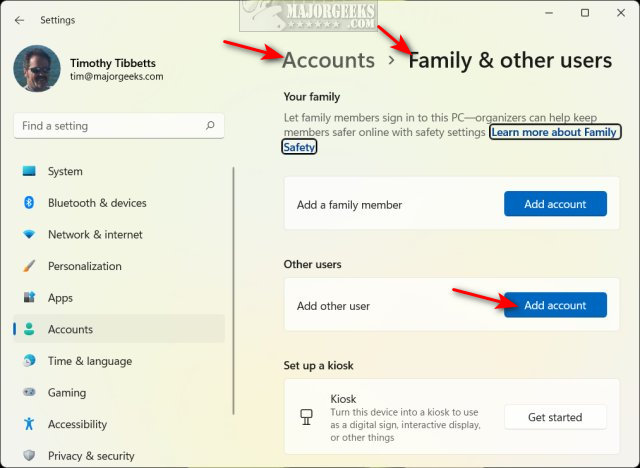The height and width of the screenshot is (468, 640).
Task: Go back using the back arrow
Action: (20, 19)
